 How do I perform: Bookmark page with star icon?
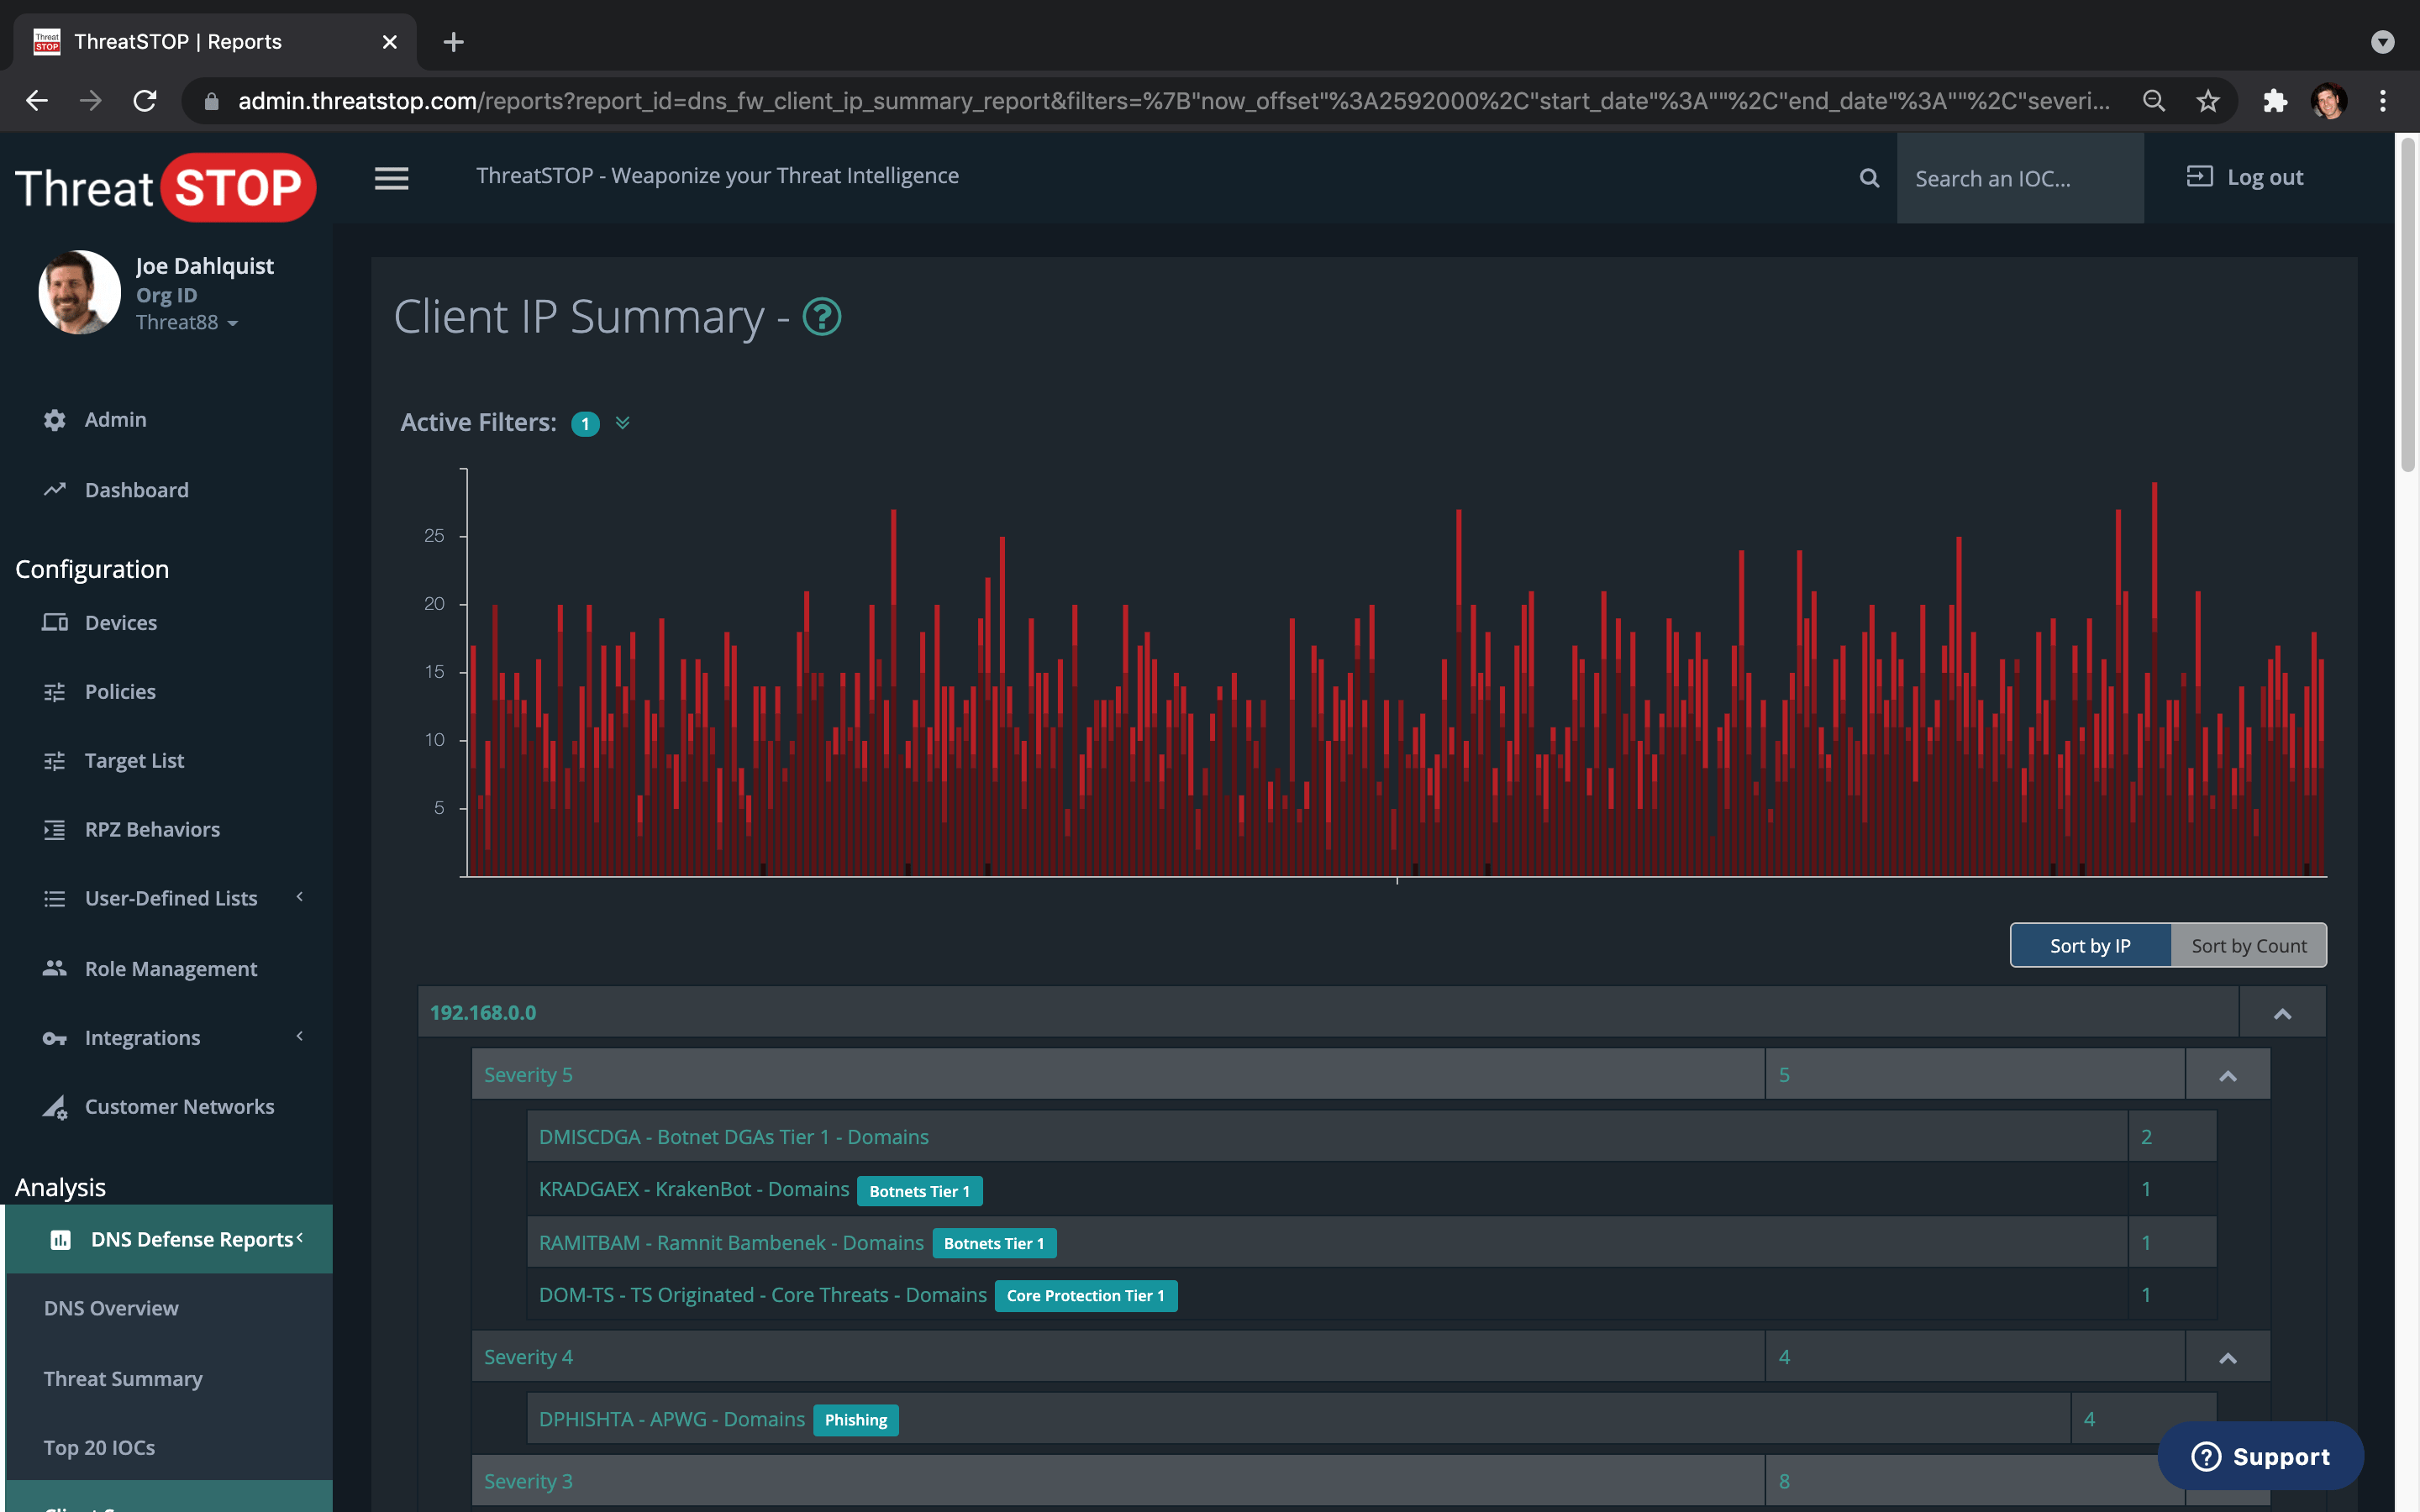click(2207, 101)
